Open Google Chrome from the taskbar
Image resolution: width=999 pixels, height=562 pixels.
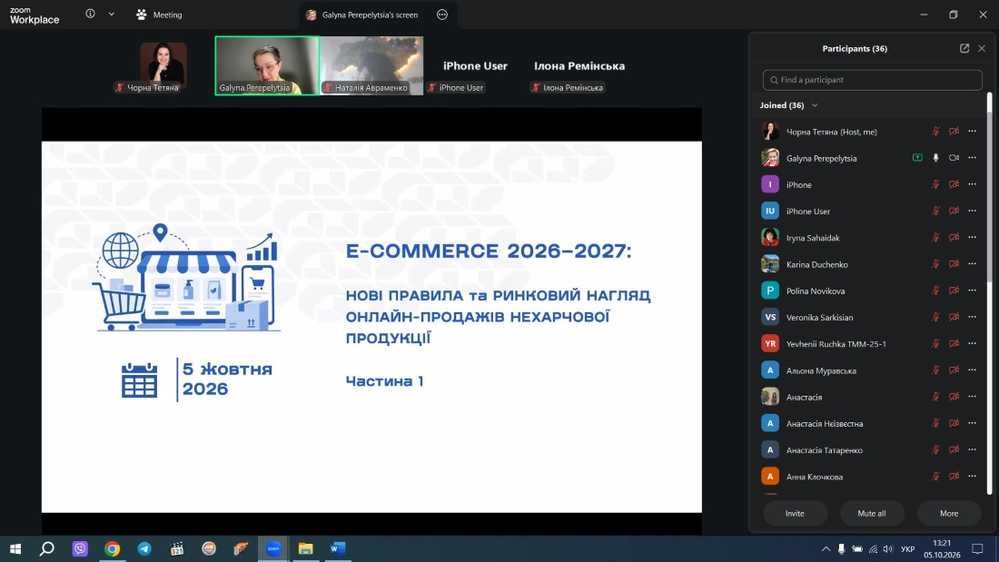[x=112, y=549]
